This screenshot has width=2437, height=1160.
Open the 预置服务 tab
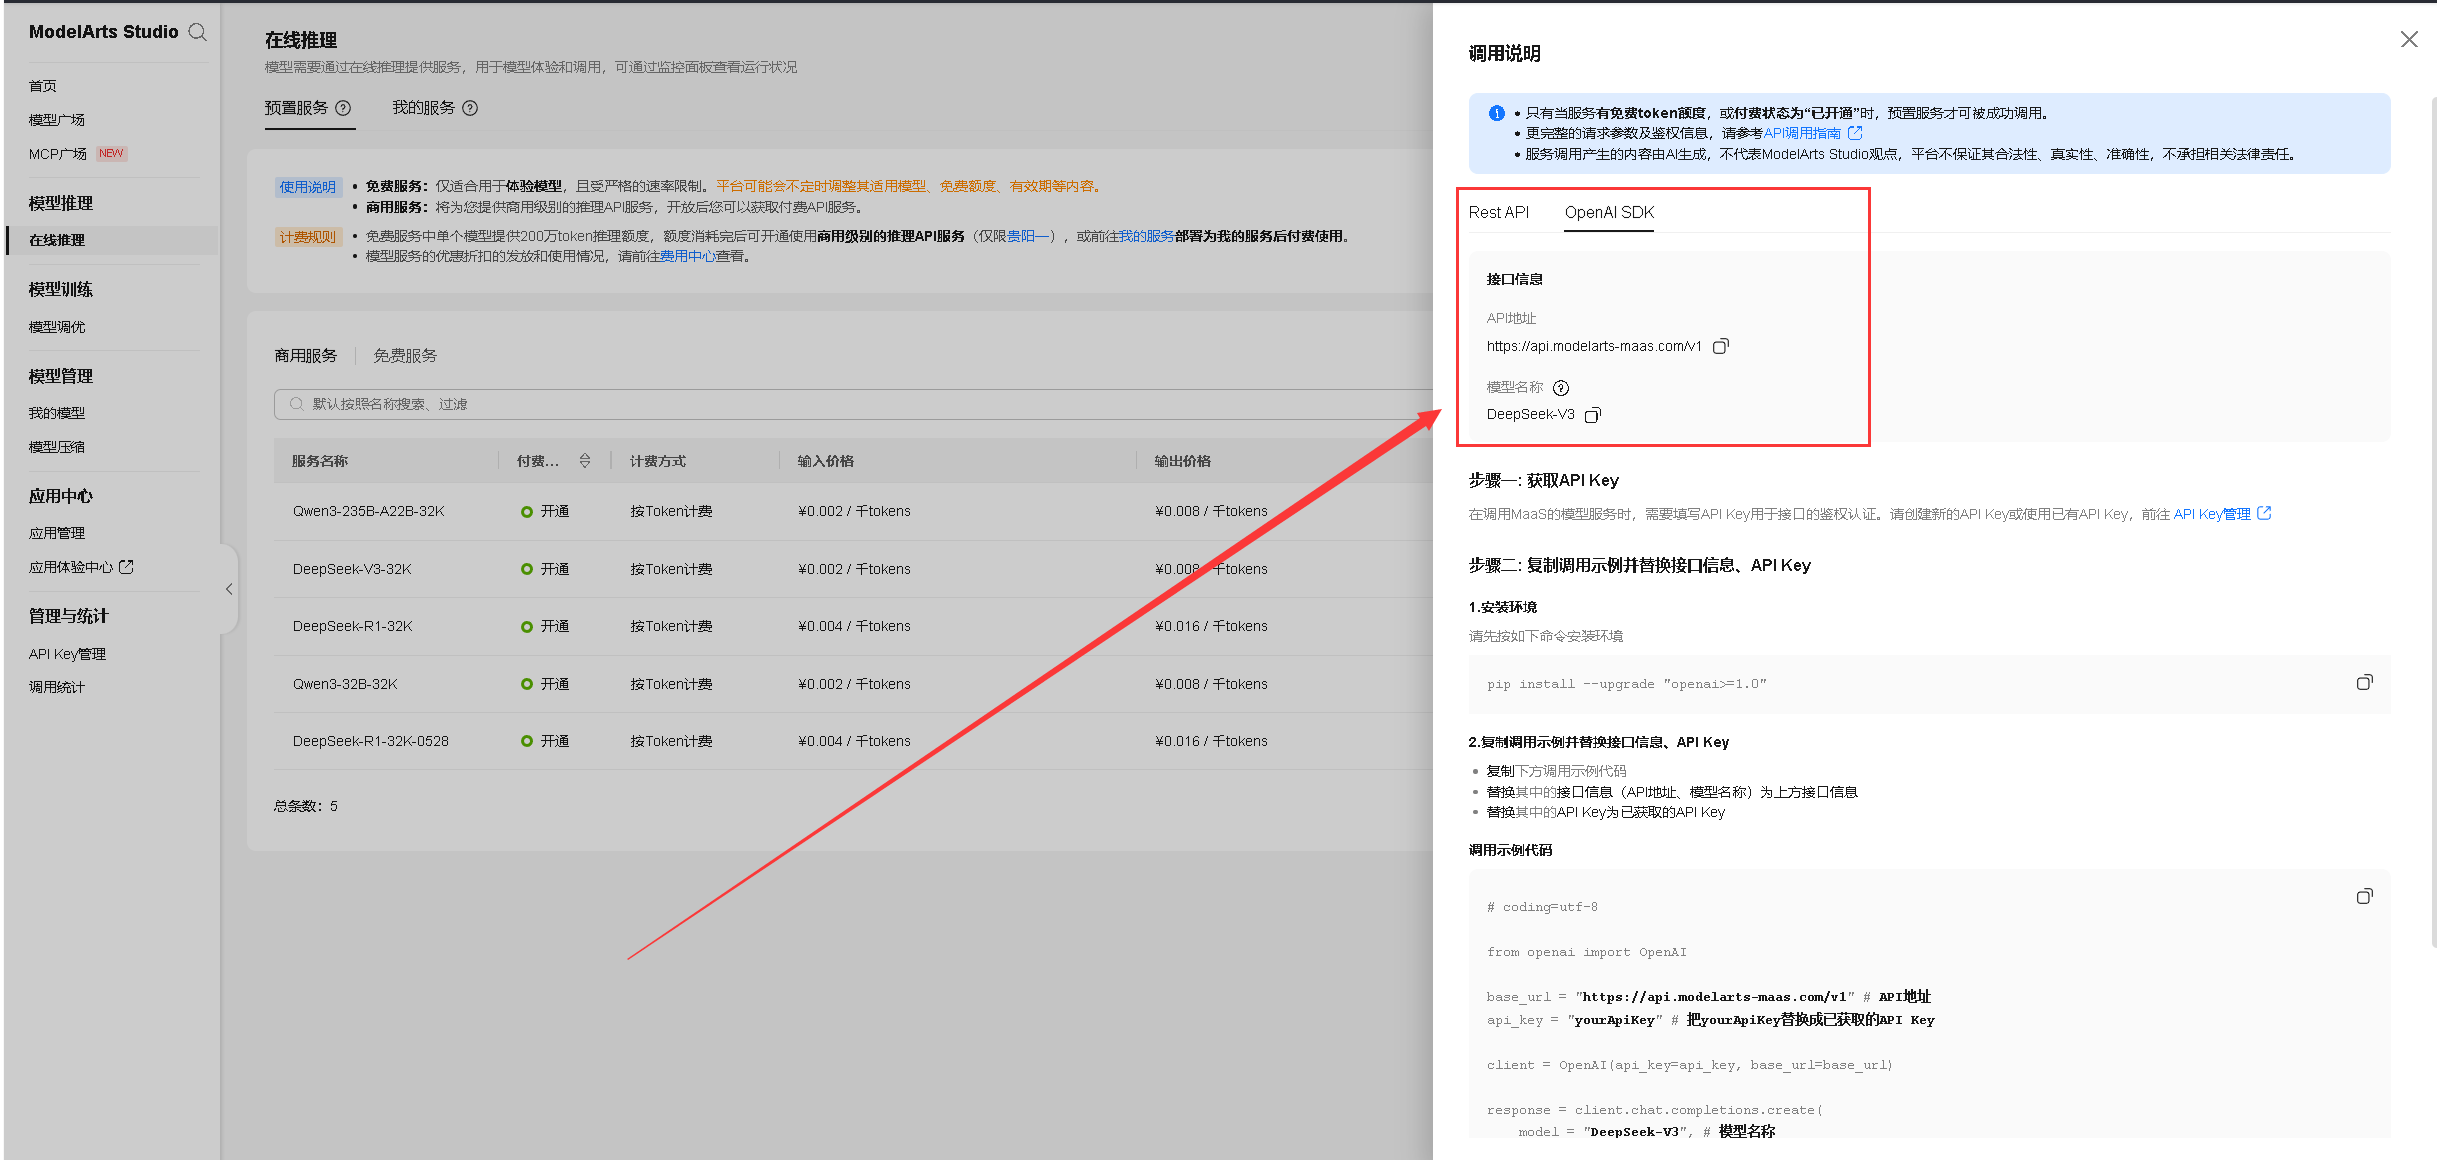point(296,108)
